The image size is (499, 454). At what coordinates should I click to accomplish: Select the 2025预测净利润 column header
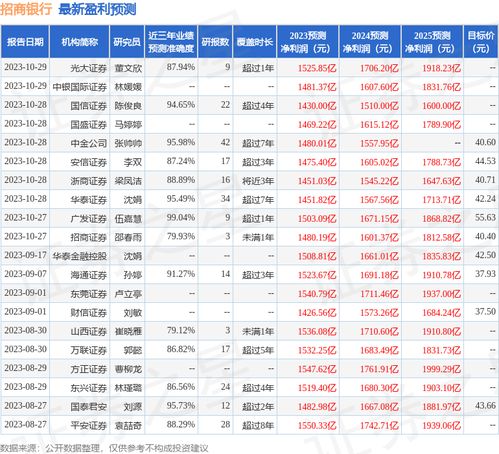point(432,42)
